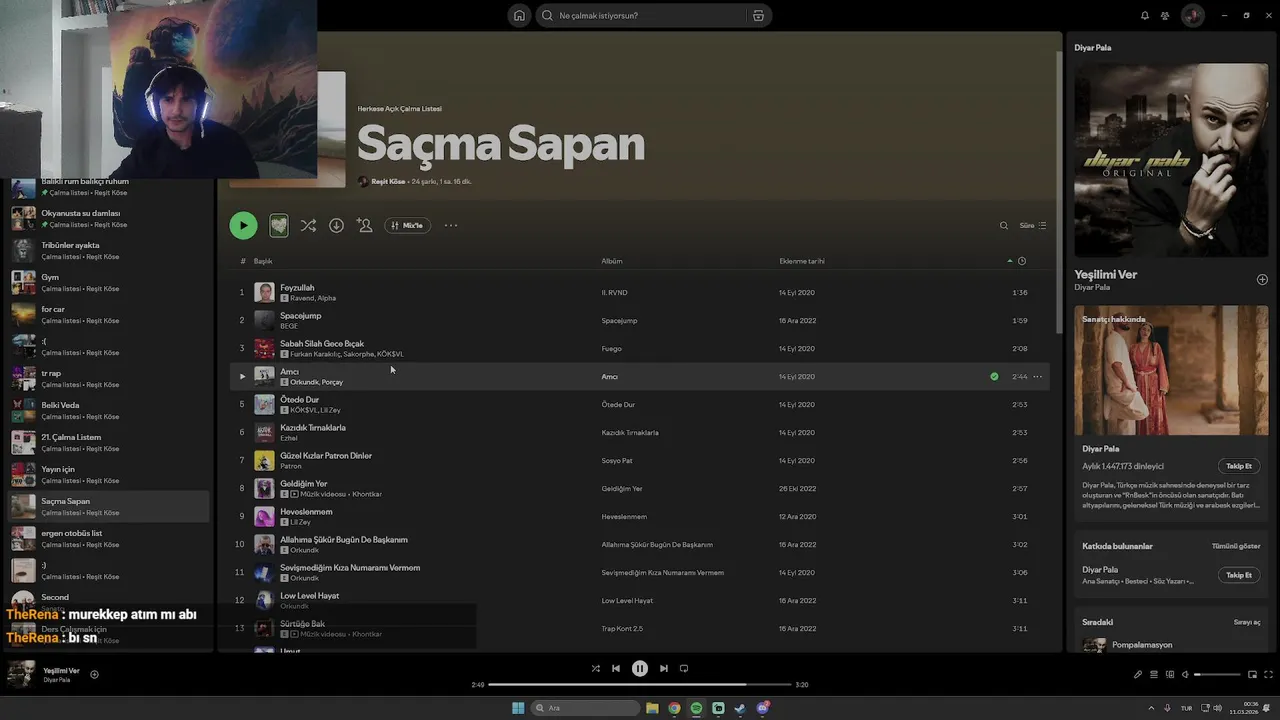Pause the current song
1280x720 pixels.
[x=640, y=668]
